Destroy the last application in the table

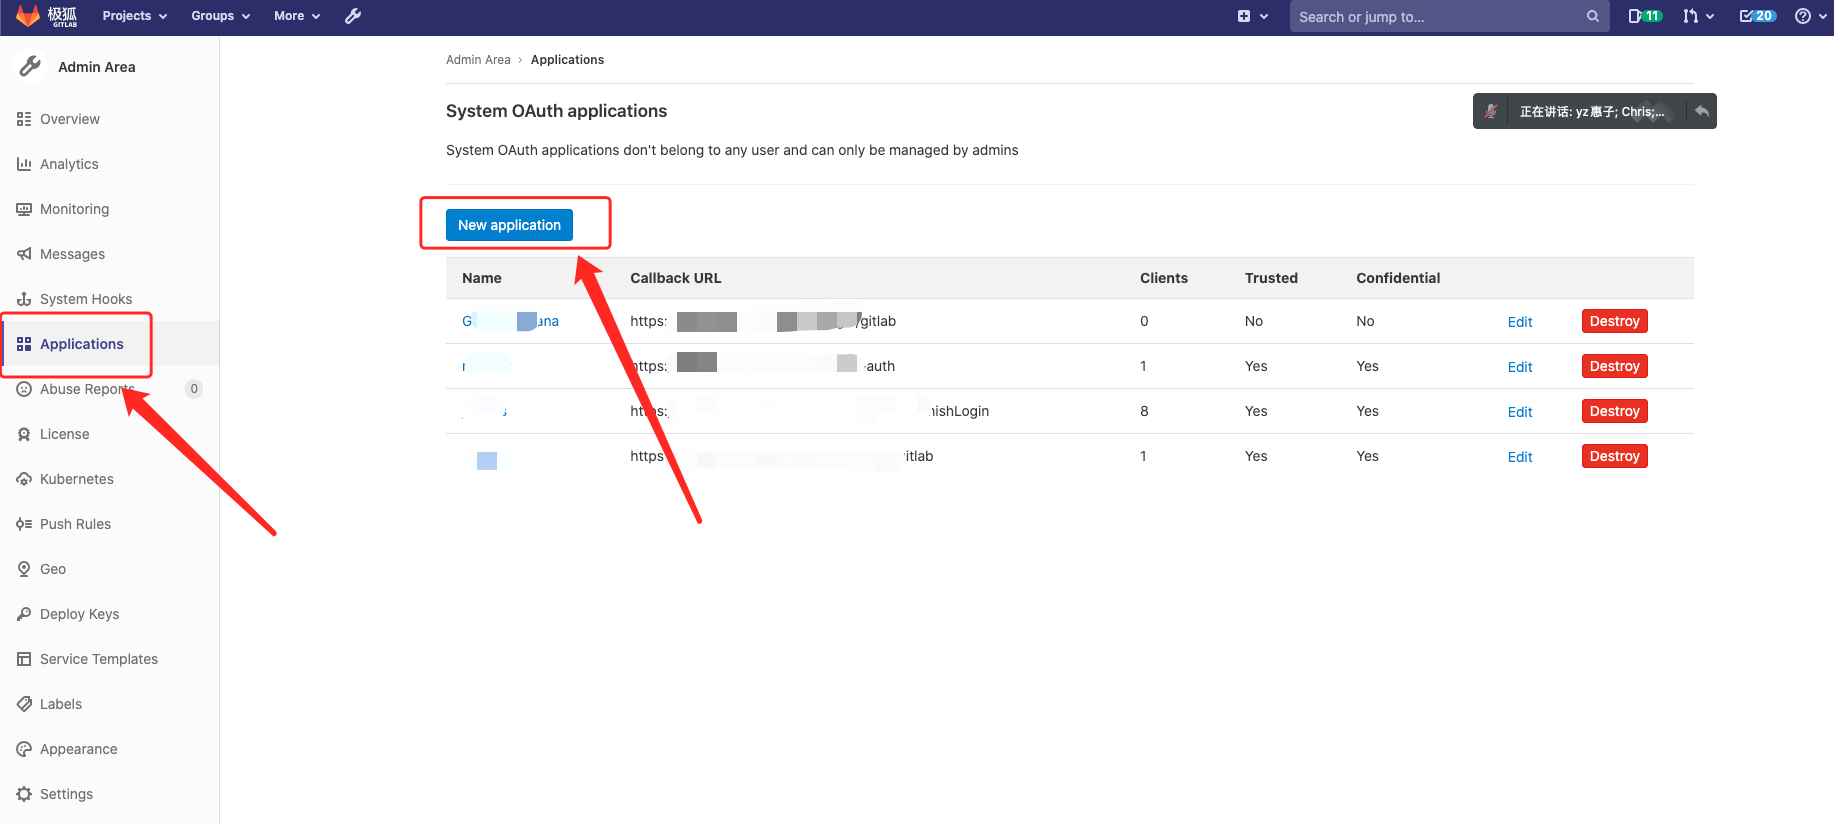[1614, 456]
